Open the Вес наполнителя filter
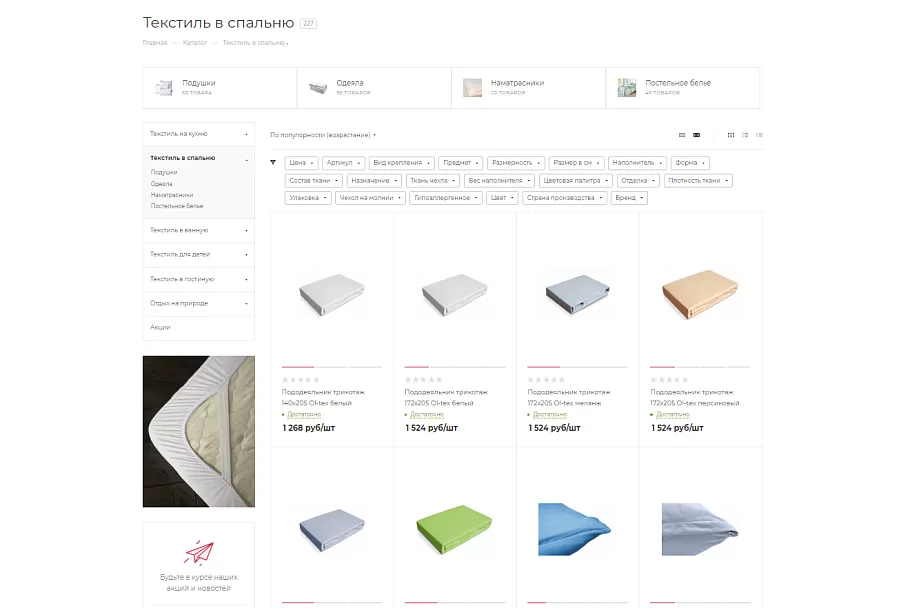 [x=500, y=180]
